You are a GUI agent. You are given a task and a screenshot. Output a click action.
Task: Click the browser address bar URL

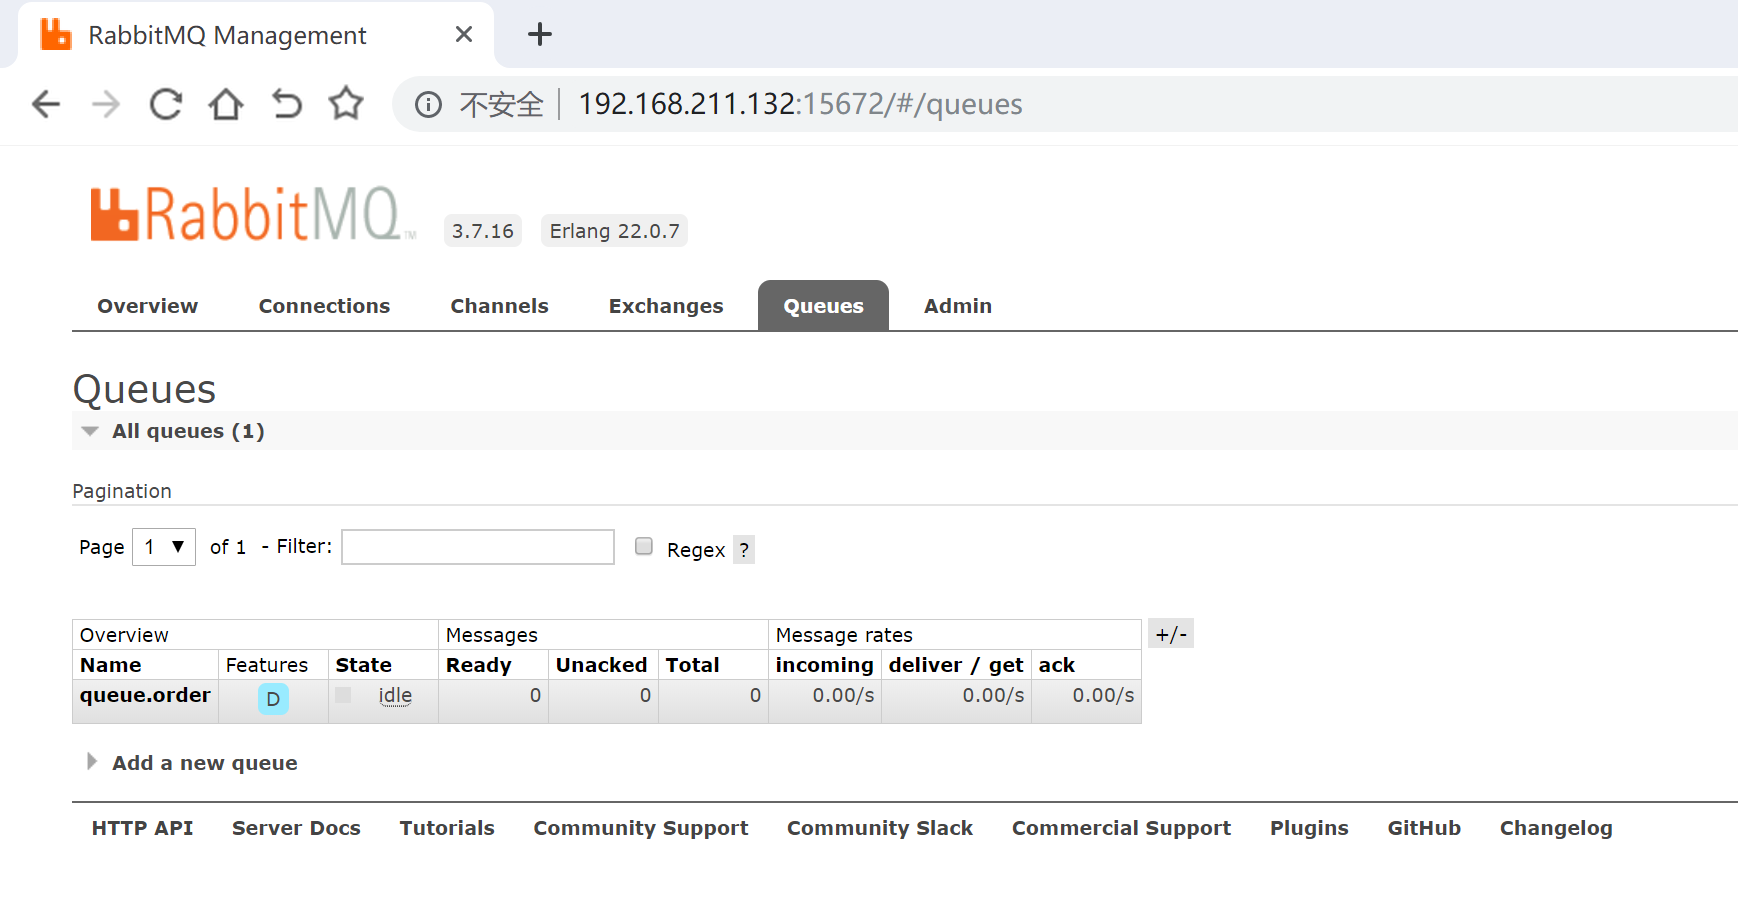tap(800, 104)
